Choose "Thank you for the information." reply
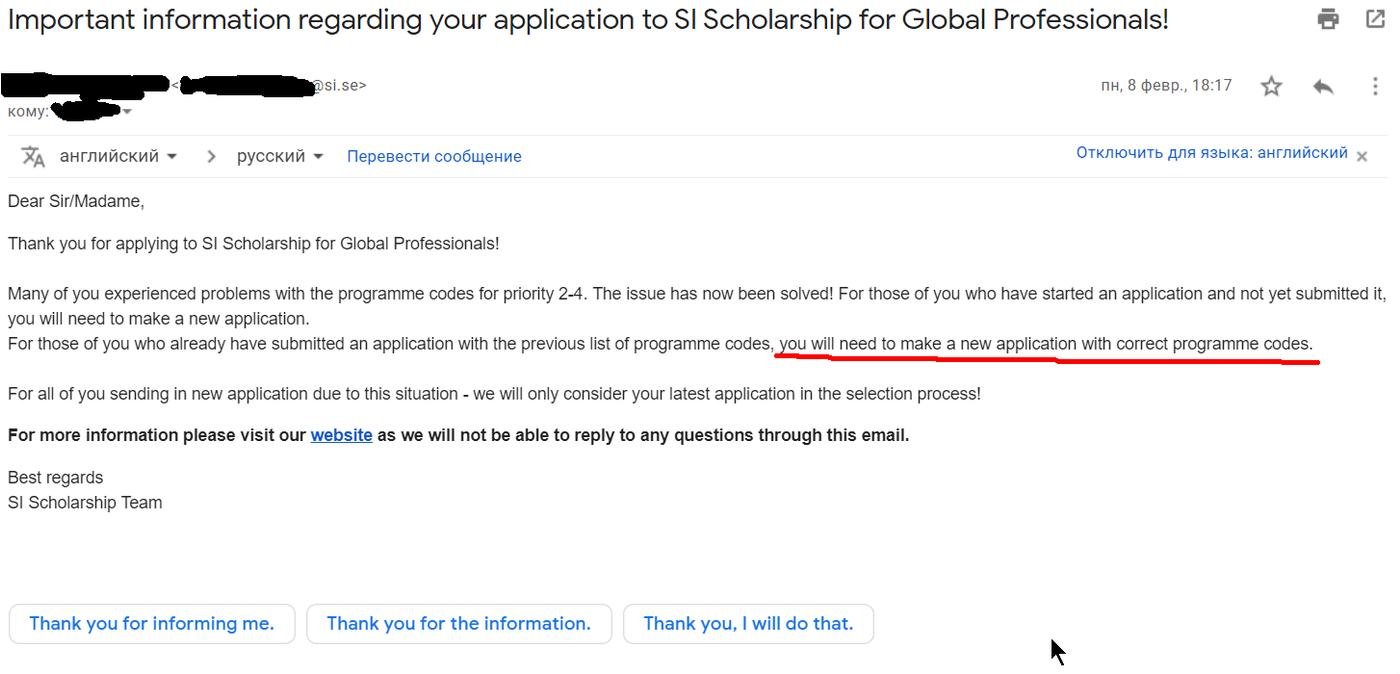1400x674 pixels. point(458,623)
